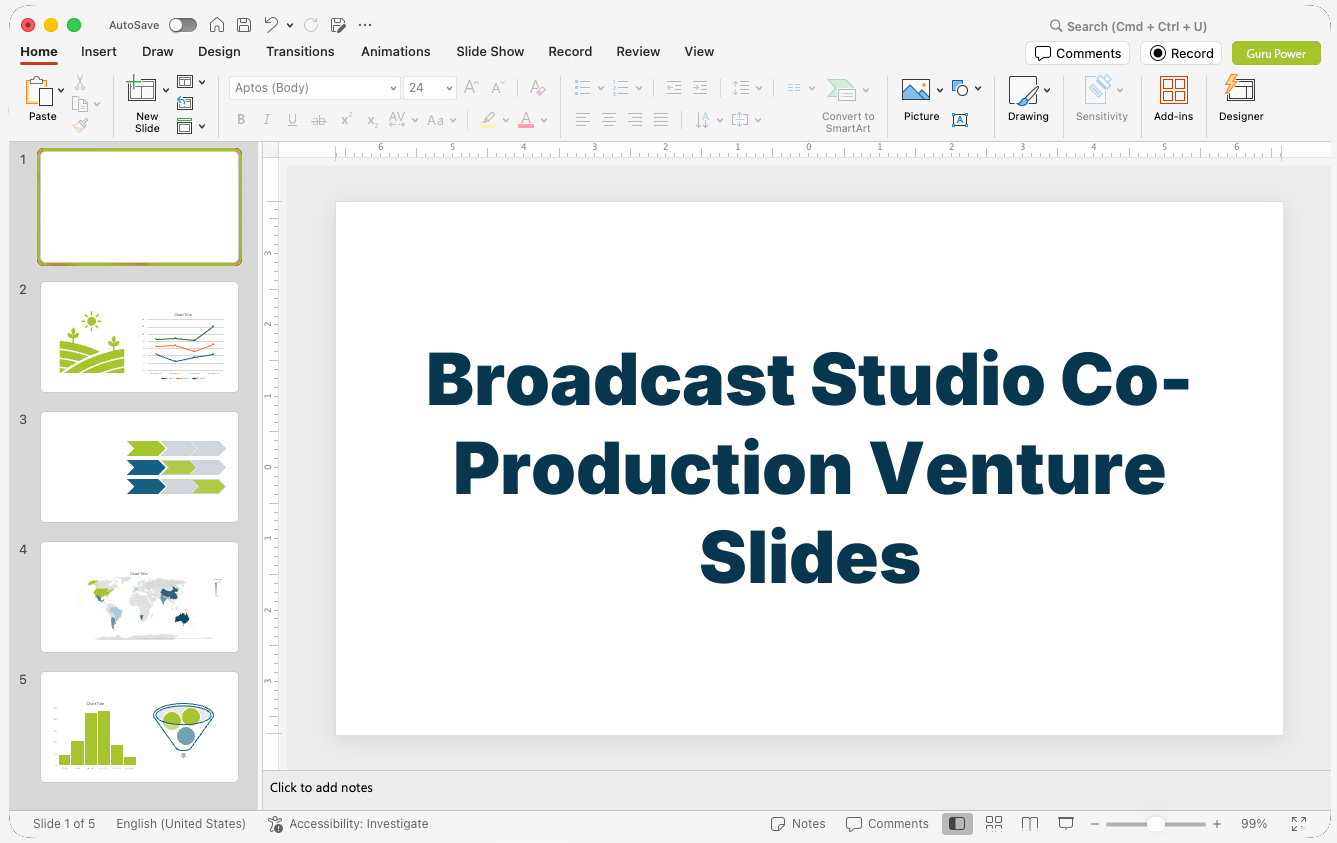Toggle Notes in the status bar

tap(798, 824)
